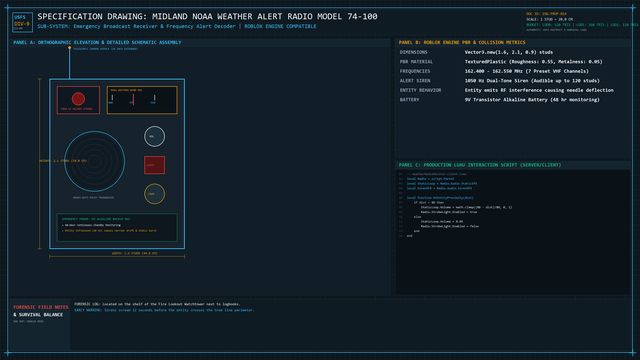Click the FREQUENCIES 162.400 MHz value
Viewport: 640px width, 360px height.
click(x=527, y=71)
